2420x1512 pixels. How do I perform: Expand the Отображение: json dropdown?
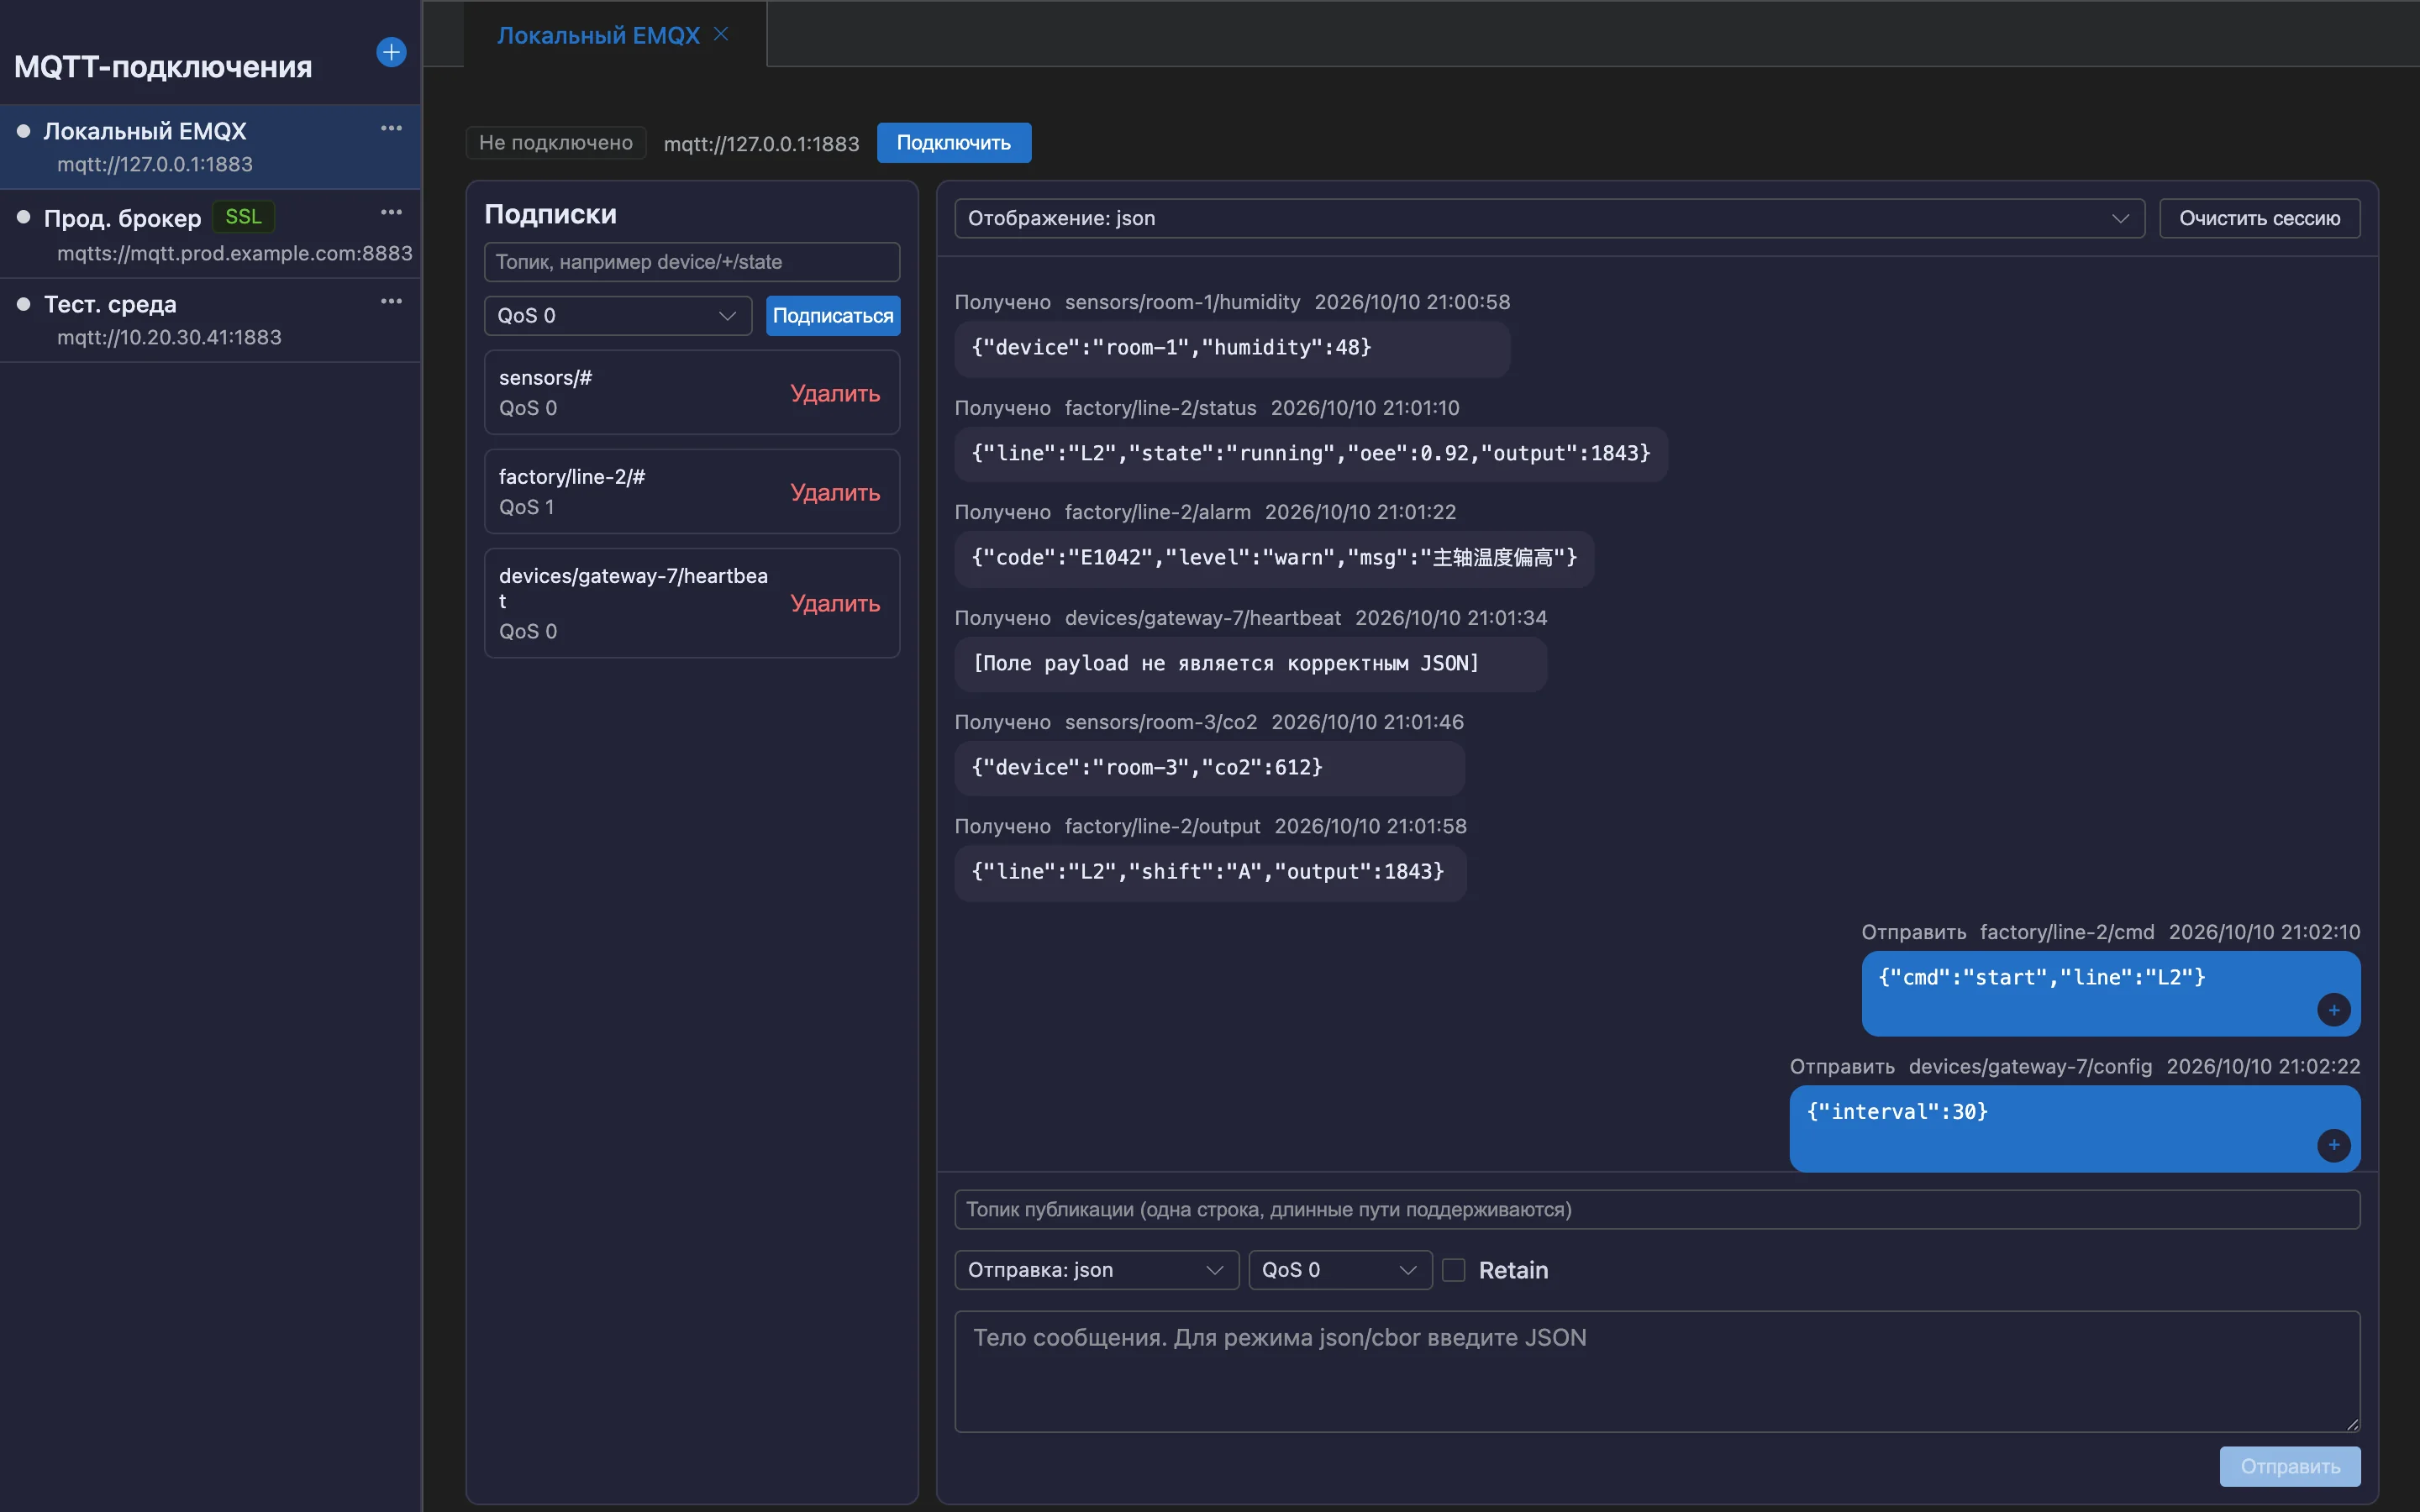click(x=1549, y=218)
